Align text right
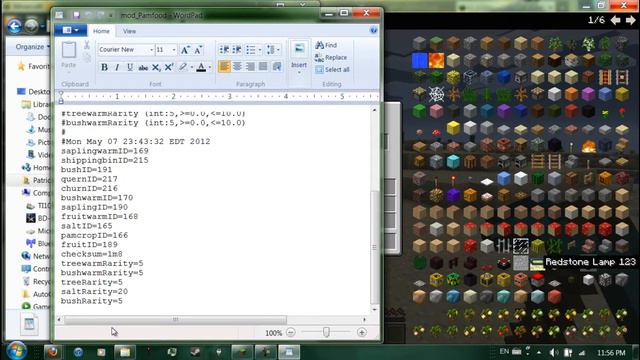 tap(250, 67)
